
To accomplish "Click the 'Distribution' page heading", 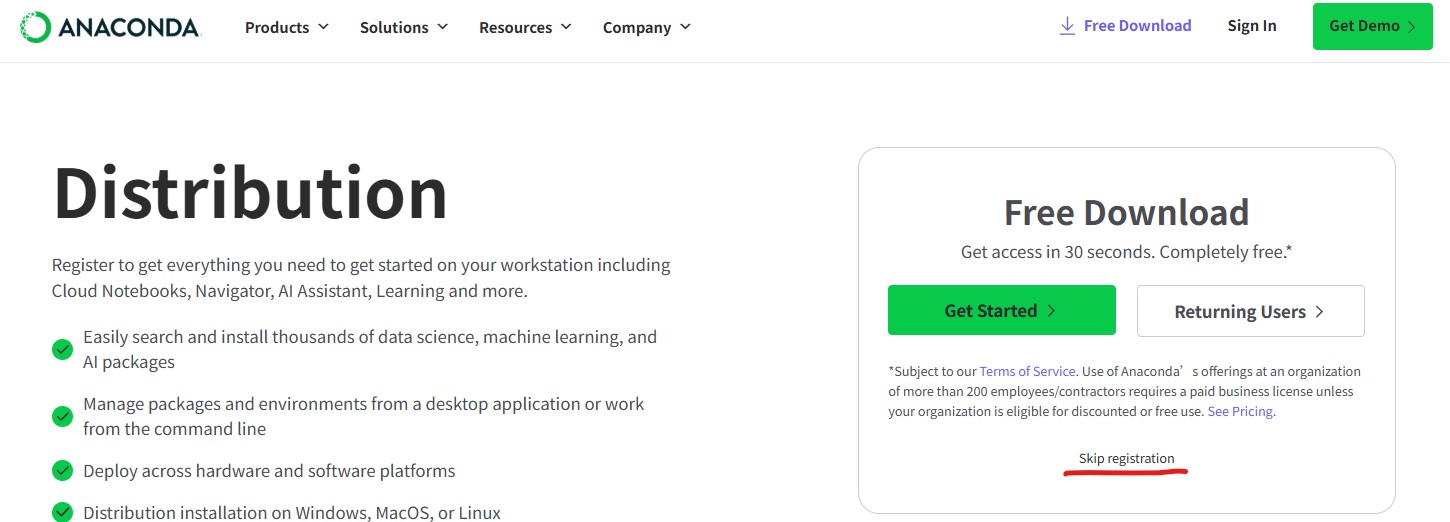I will (x=250, y=193).
